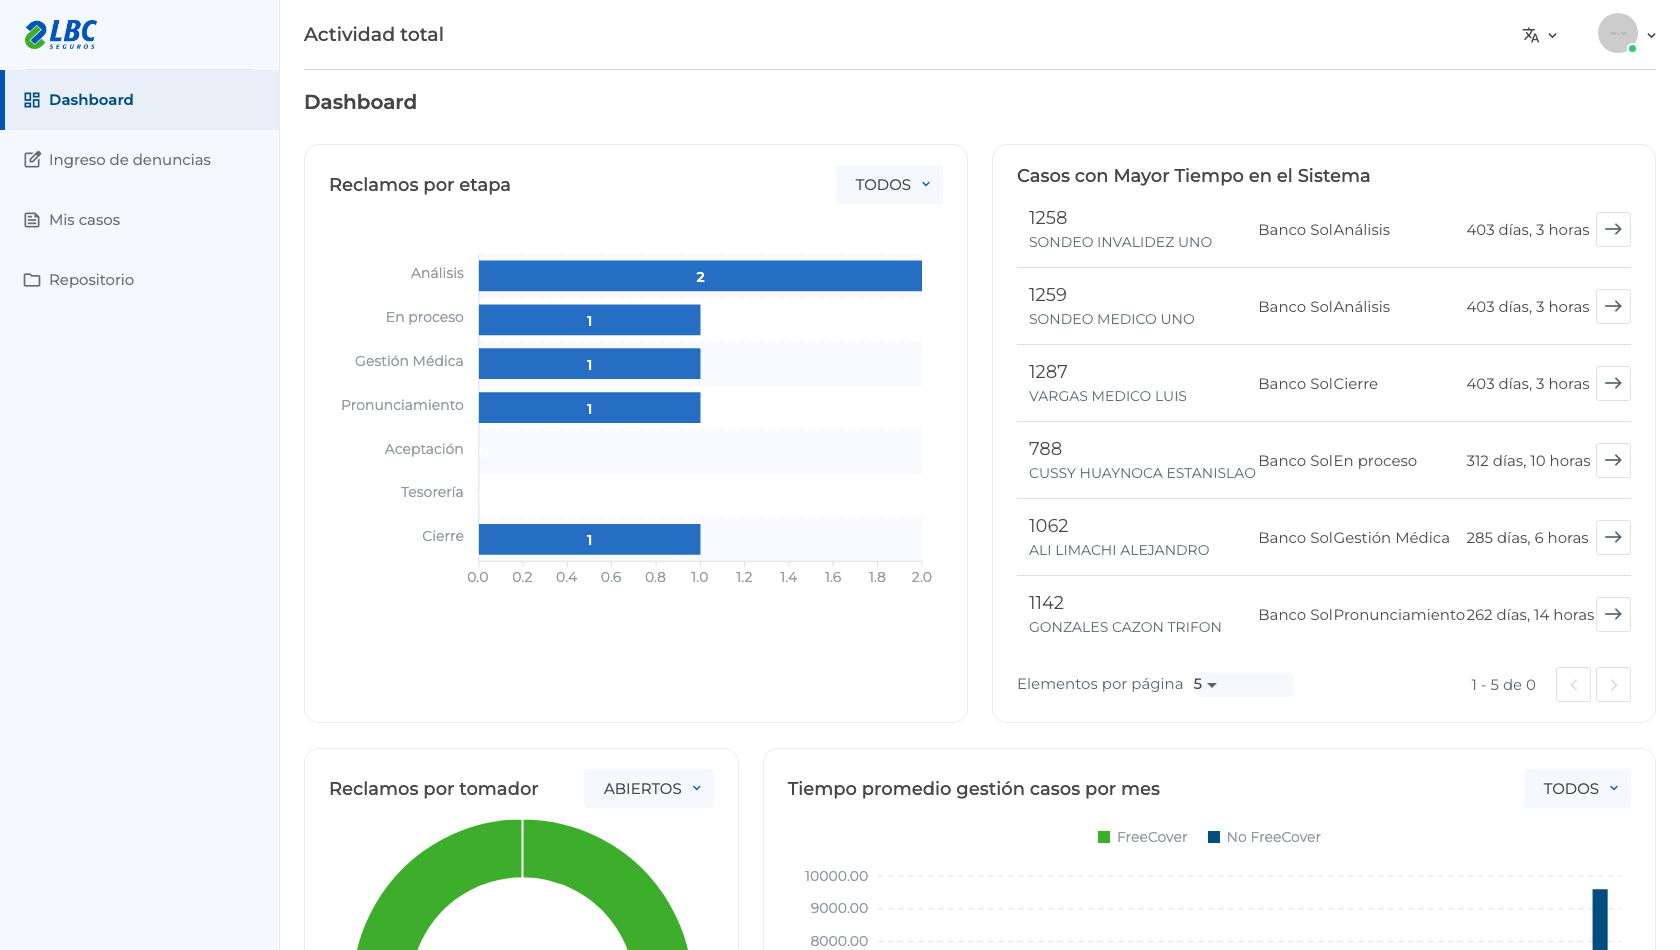The image size is (1680, 950).
Task: Open case 1142 with its arrow icon
Action: click(x=1613, y=614)
